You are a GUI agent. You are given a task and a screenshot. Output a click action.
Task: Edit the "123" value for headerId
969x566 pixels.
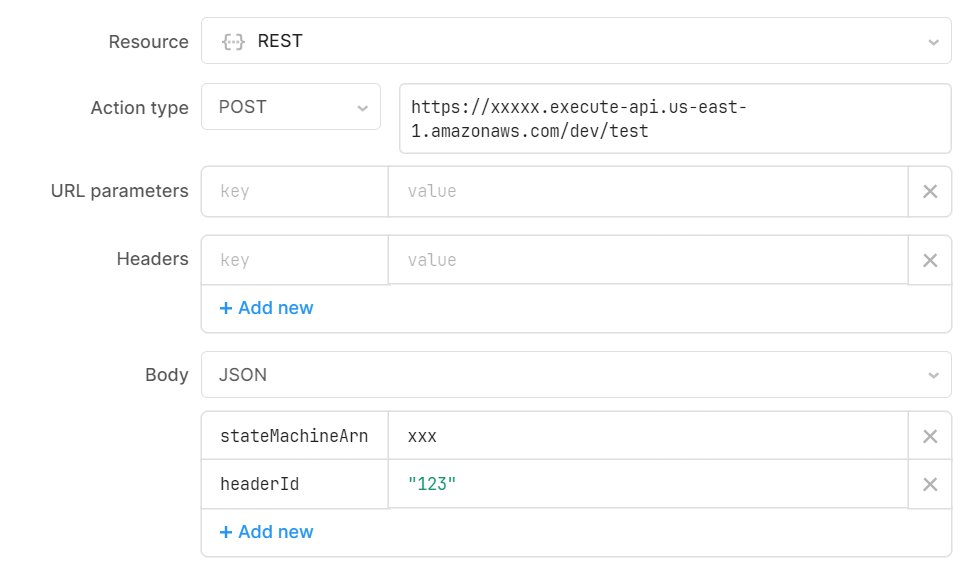[x=648, y=484]
